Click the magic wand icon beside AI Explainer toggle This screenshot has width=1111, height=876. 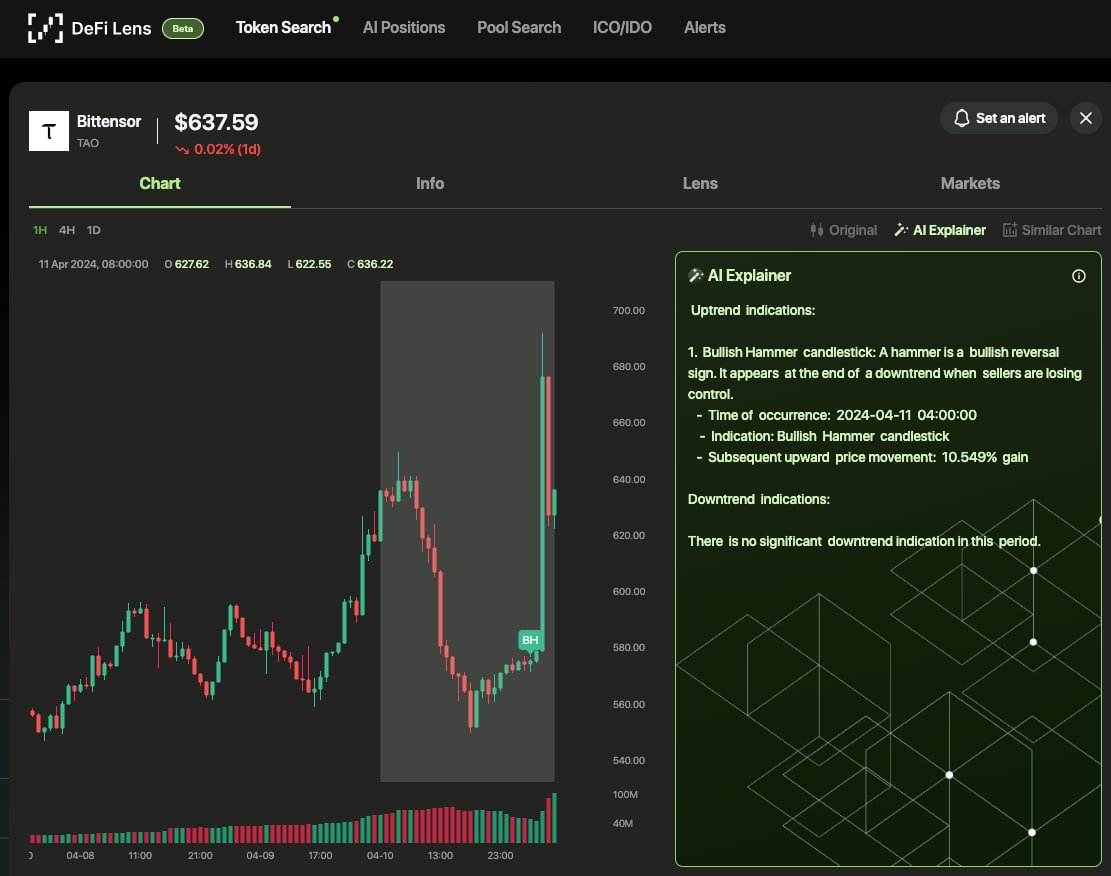901,230
